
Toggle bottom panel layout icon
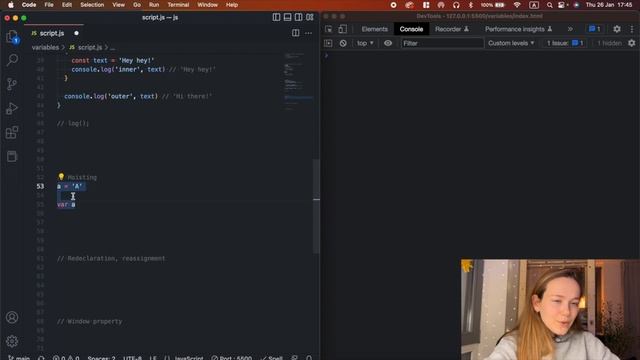tap(287, 17)
